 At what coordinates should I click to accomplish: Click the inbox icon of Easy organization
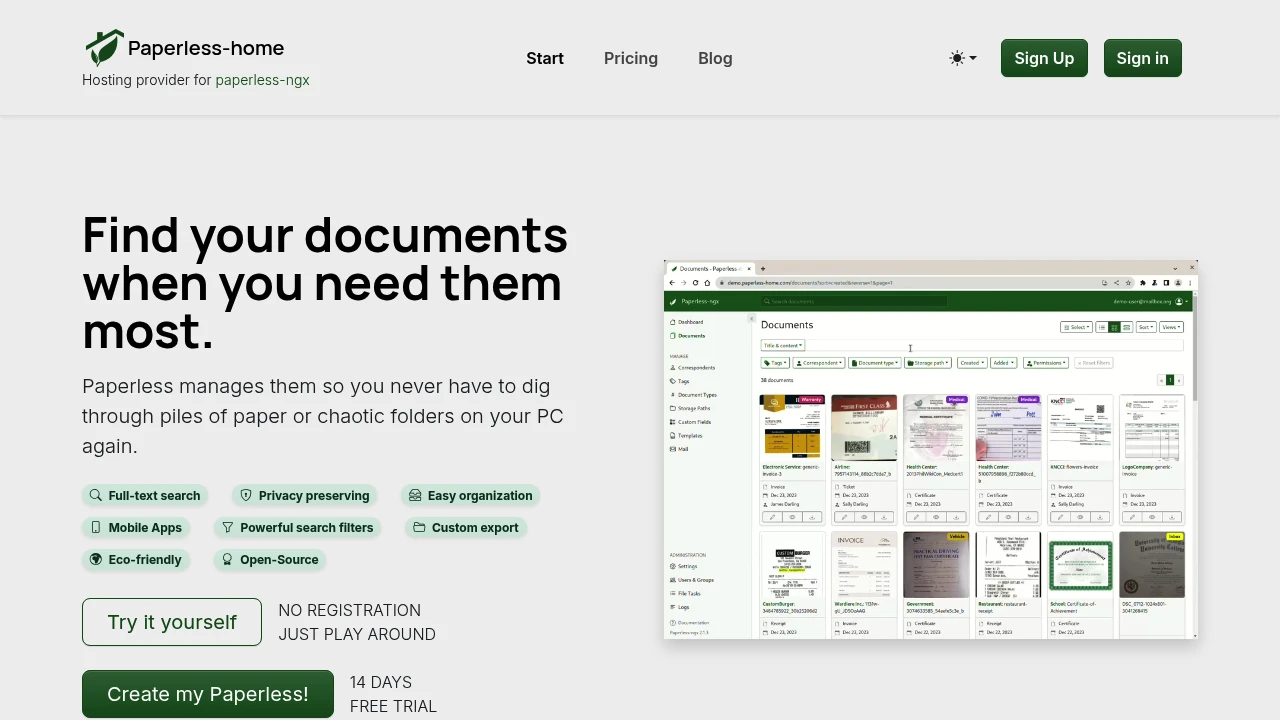415,495
